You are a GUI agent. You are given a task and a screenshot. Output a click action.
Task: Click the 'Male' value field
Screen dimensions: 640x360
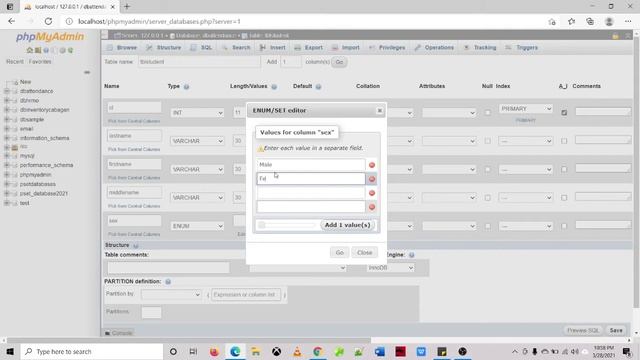point(311,164)
